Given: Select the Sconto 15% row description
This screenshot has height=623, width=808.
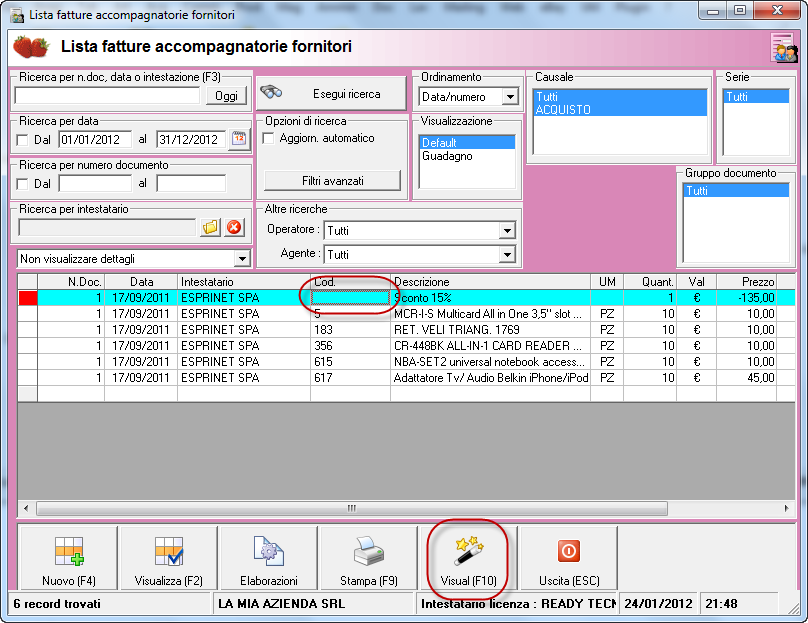Looking at the screenshot, I should pyautogui.click(x=490, y=298).
